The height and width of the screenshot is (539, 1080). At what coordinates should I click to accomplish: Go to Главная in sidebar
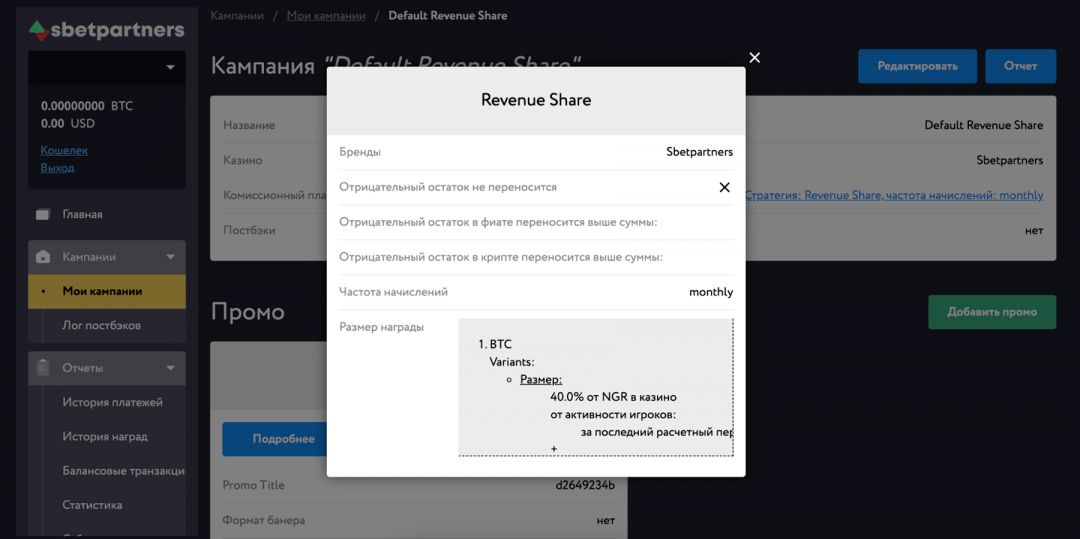point(82,214)
